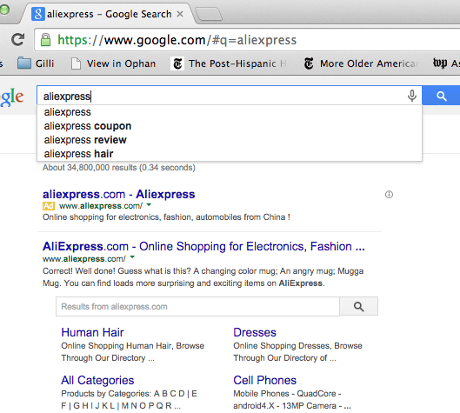Click the Google favicon on the tab
460x413 pixels.
coord(38,14)
